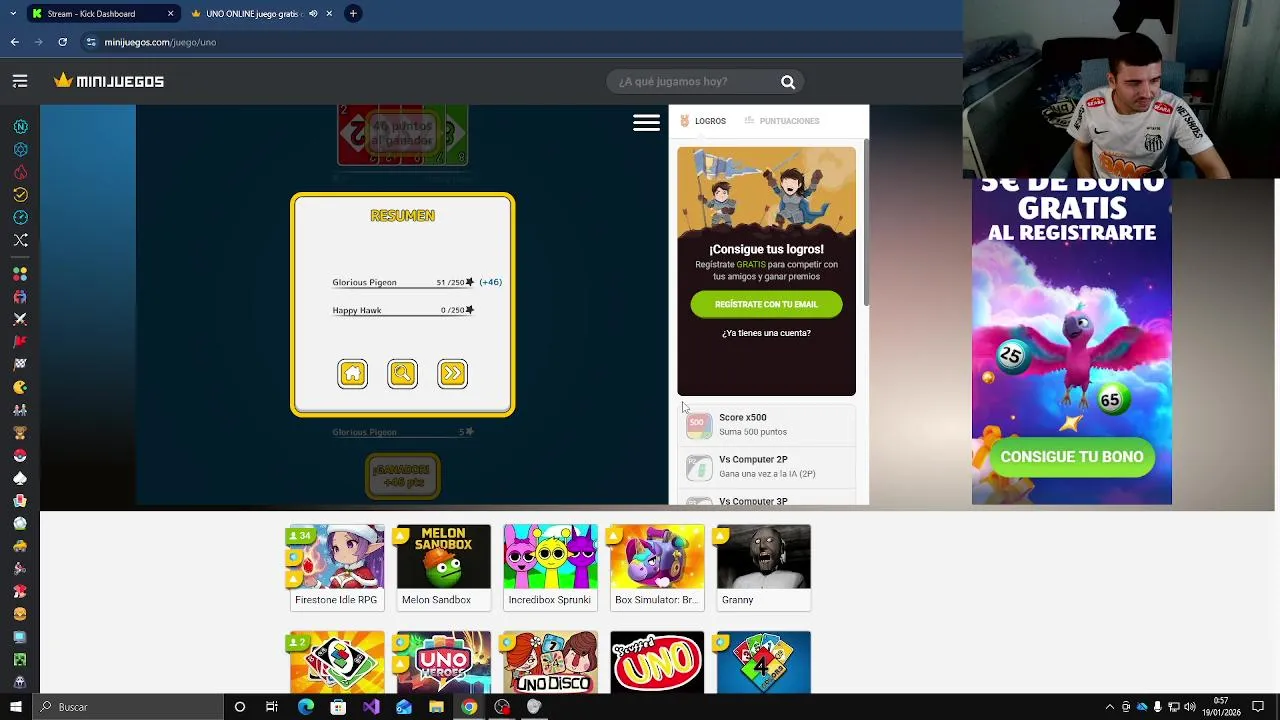Click the Windows 'Buscar' search box

126,707
